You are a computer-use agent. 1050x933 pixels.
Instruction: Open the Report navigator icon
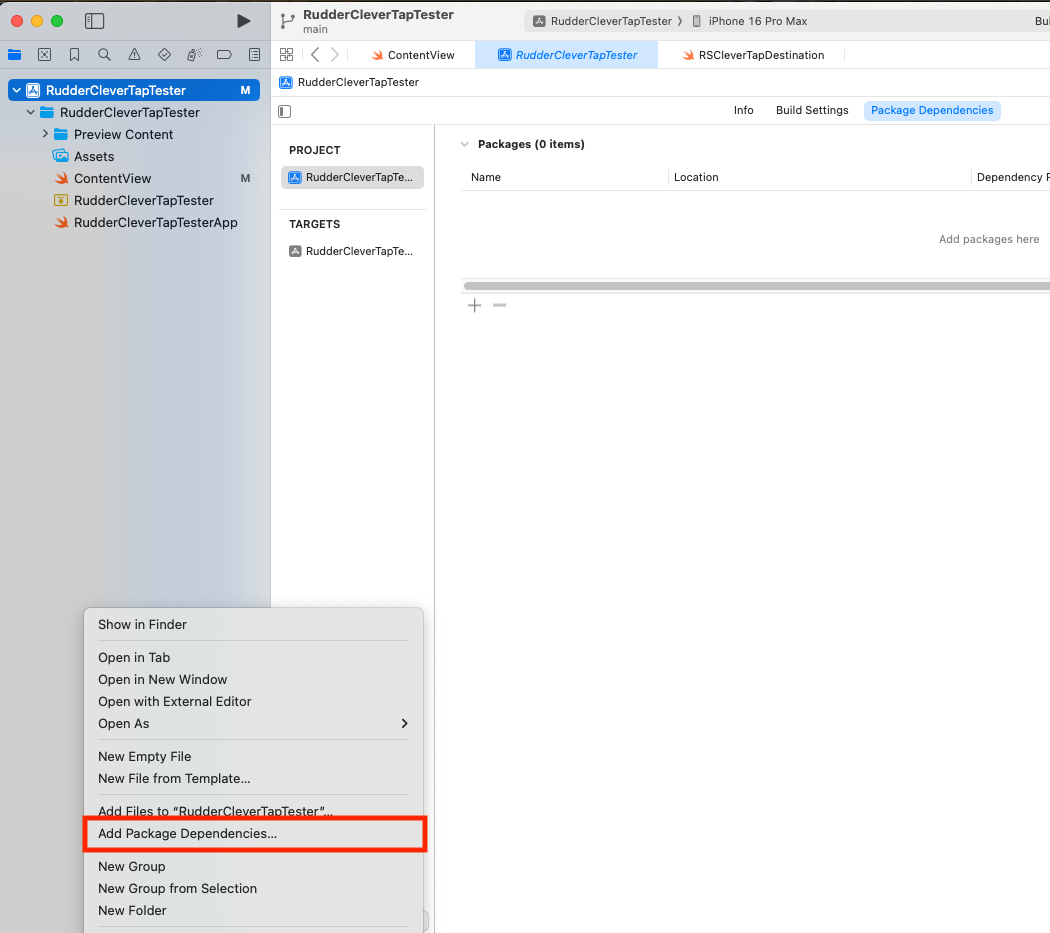coord(254,54)
